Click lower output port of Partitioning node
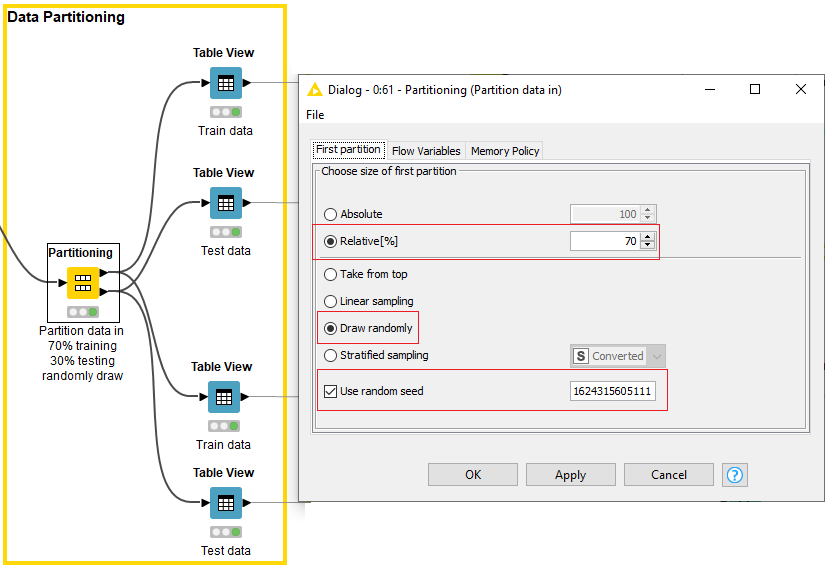Image resolution: width=833 pixels, height=568 pixels. click(x=104, y=292)
